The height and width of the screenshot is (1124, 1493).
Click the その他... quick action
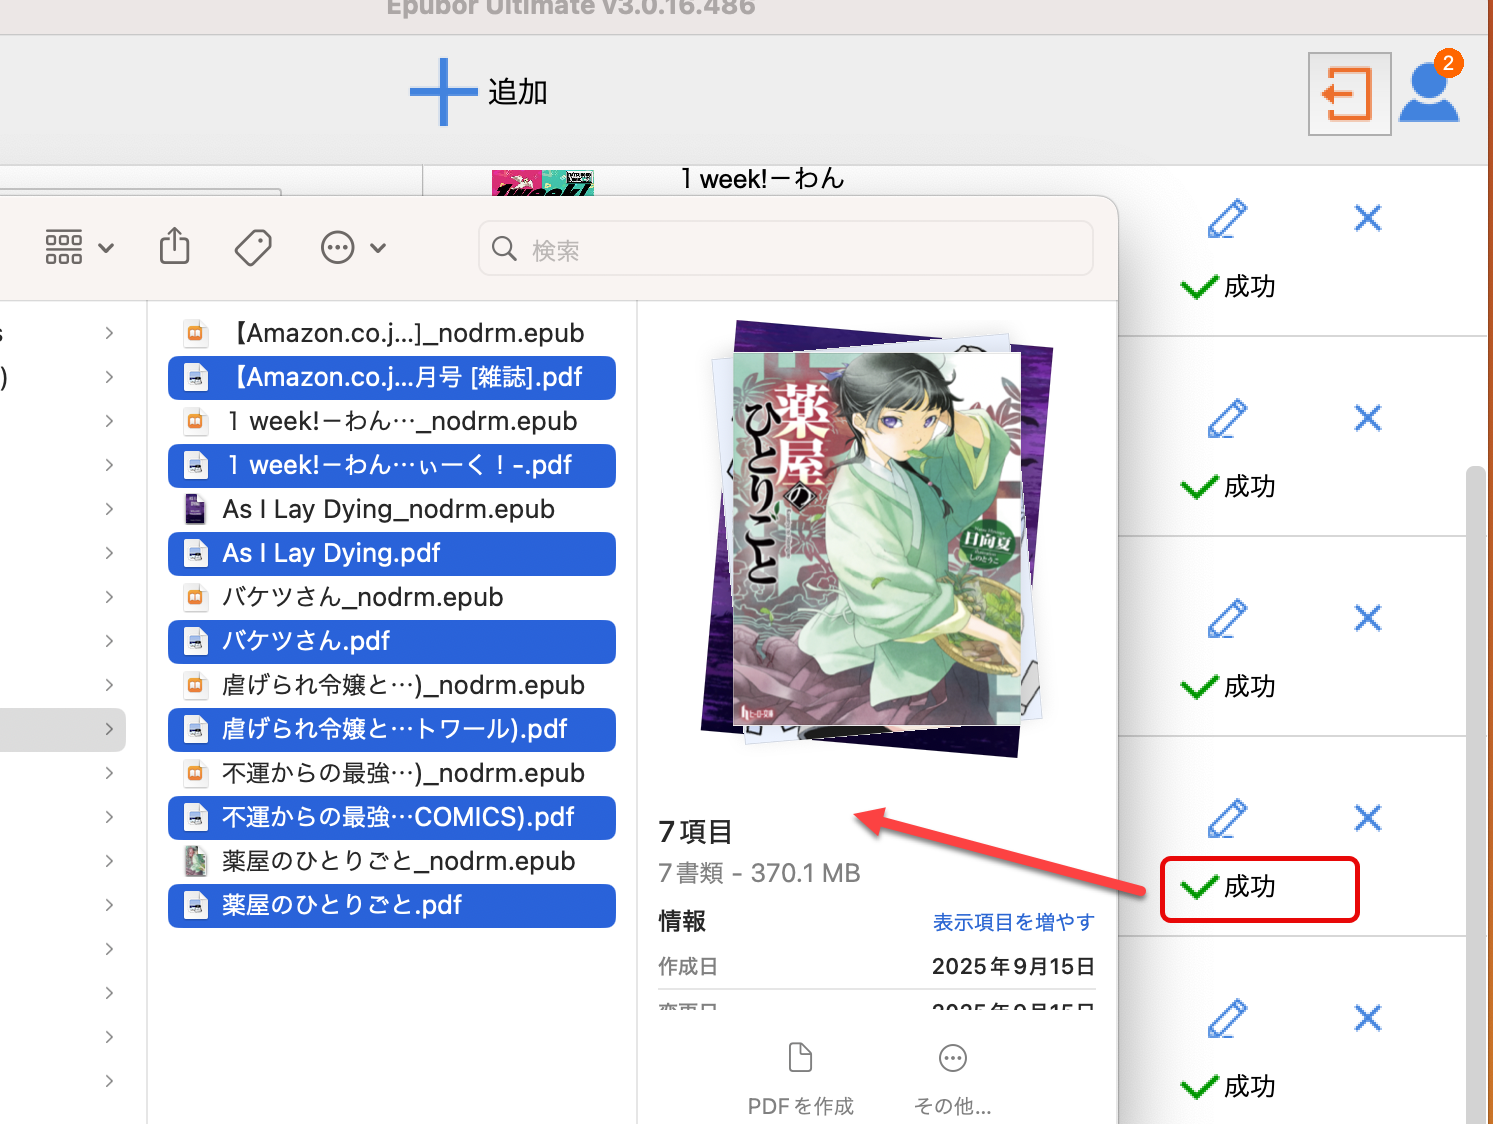953,1079
